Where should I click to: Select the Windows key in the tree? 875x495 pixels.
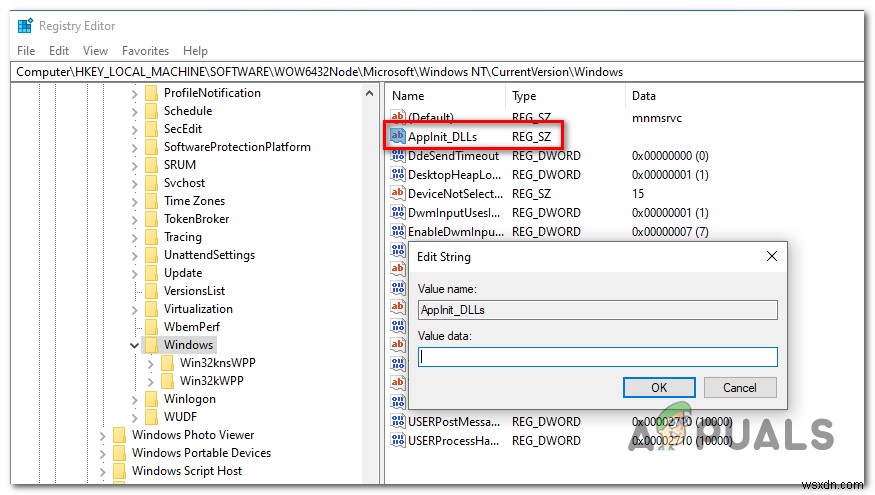(188, 345)
